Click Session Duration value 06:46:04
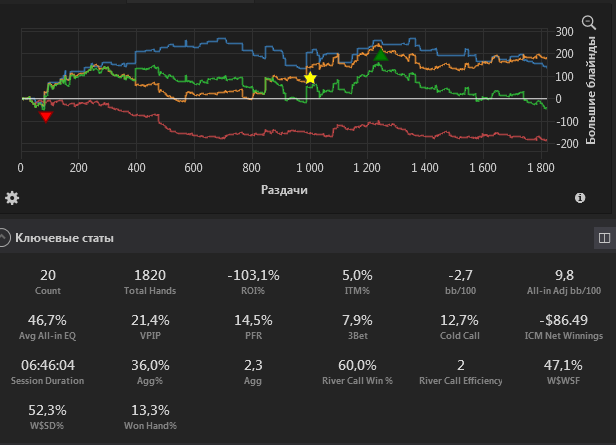Viewport: 616px width, 445px height. (48, 365)
